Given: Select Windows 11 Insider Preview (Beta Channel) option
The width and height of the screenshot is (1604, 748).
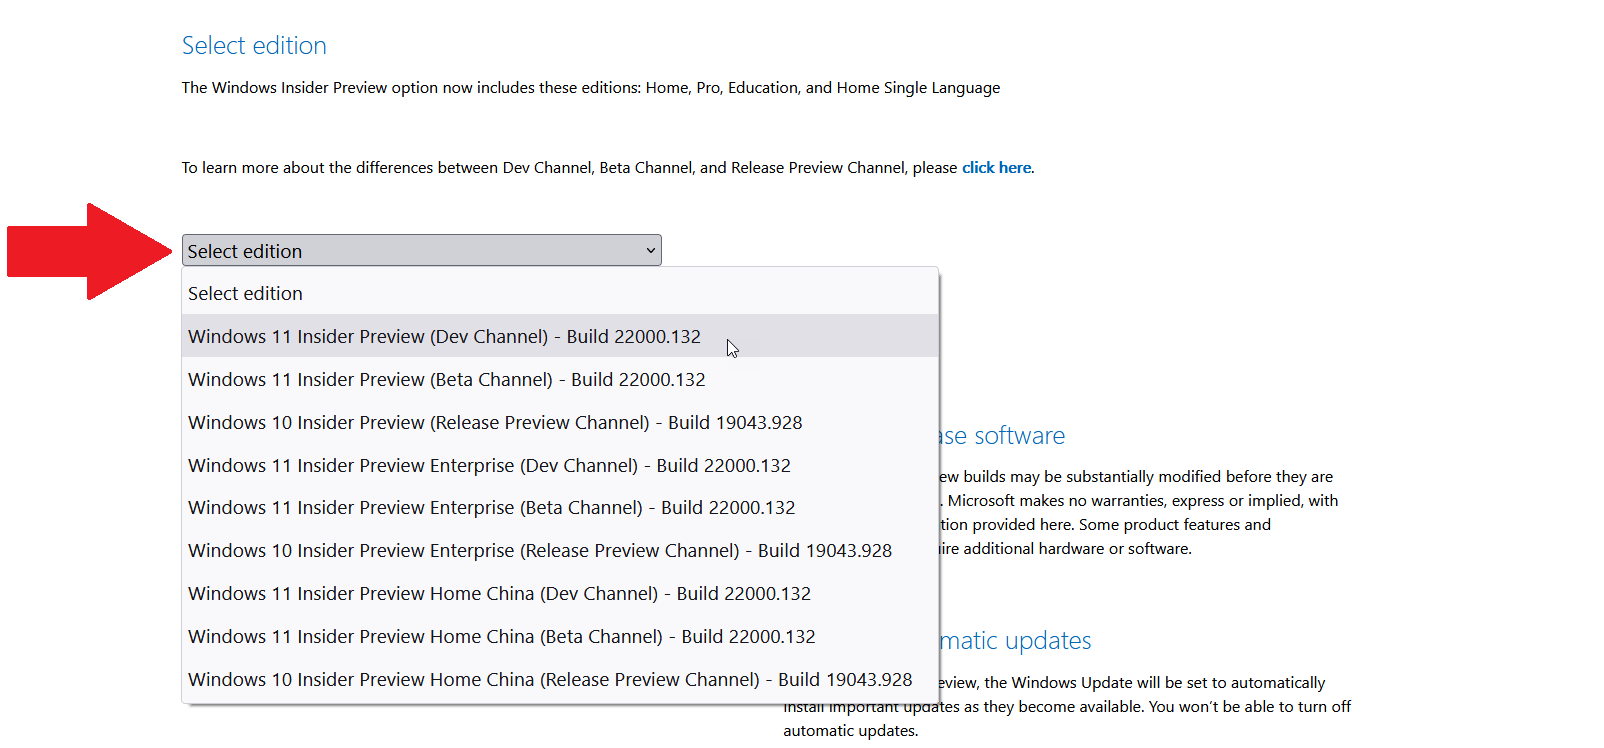Looking at the screenshot, I should [x=560, y=379].
